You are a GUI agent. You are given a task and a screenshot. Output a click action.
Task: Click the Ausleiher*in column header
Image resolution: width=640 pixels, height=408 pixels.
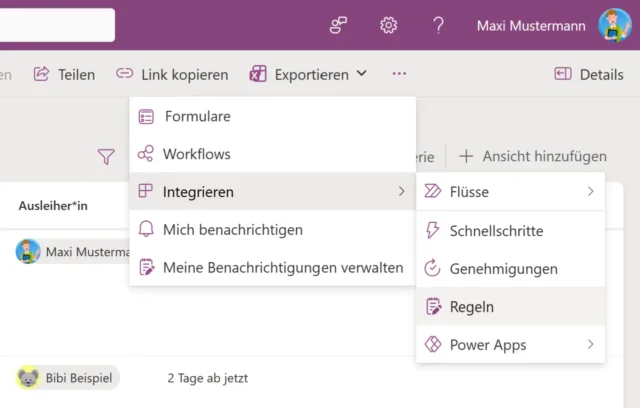coord(53,206)
